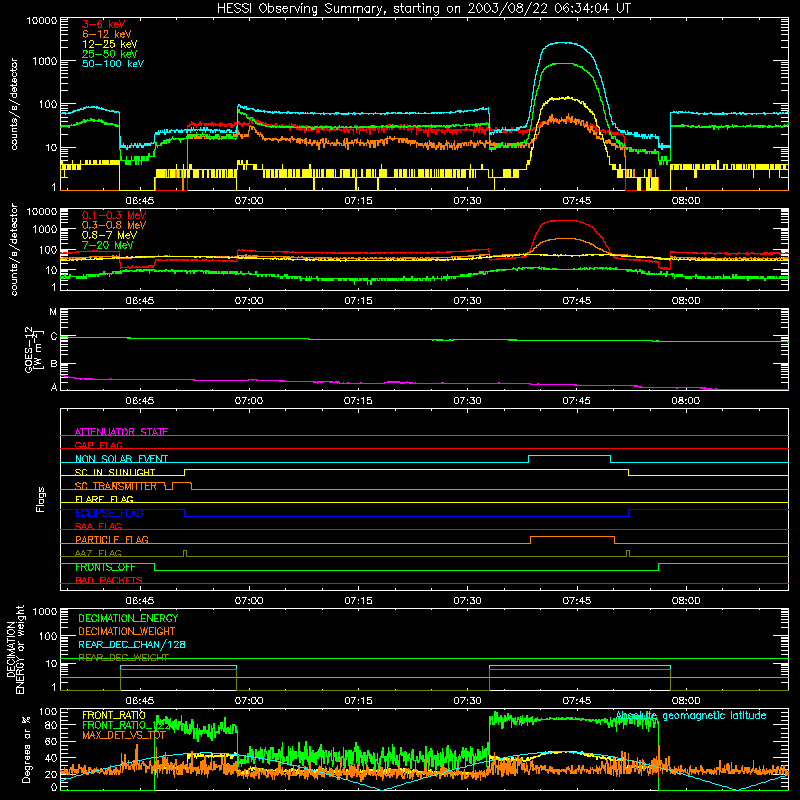Click 07:45 tick under the top plot
Screen dimensions: 800x800
[x=577, y=201]
